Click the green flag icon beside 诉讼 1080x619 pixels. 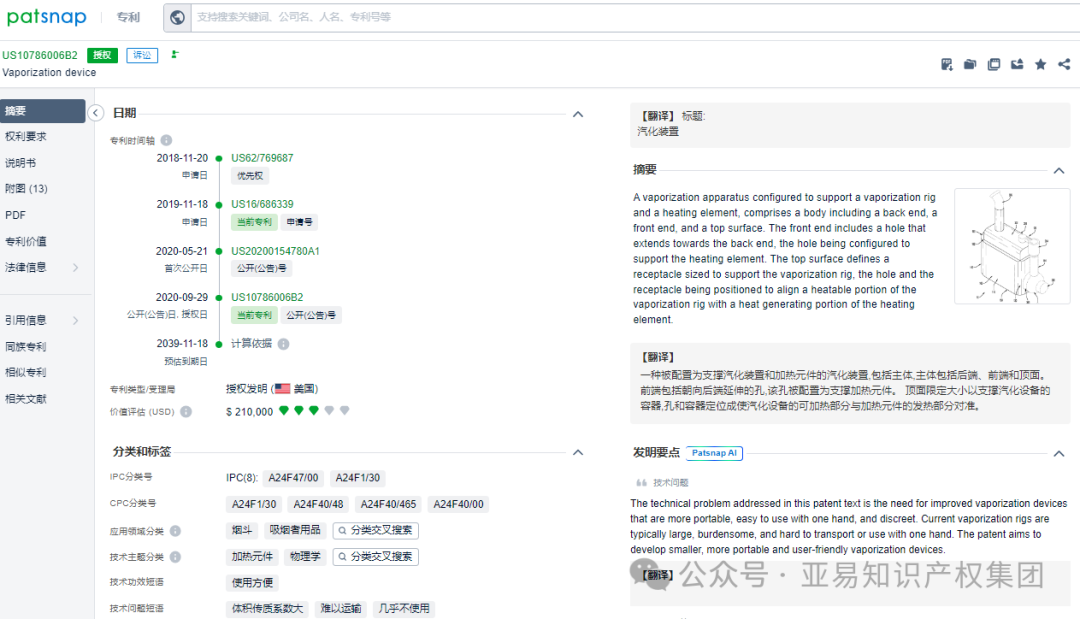pyautogui.click(x=174, y=55)
